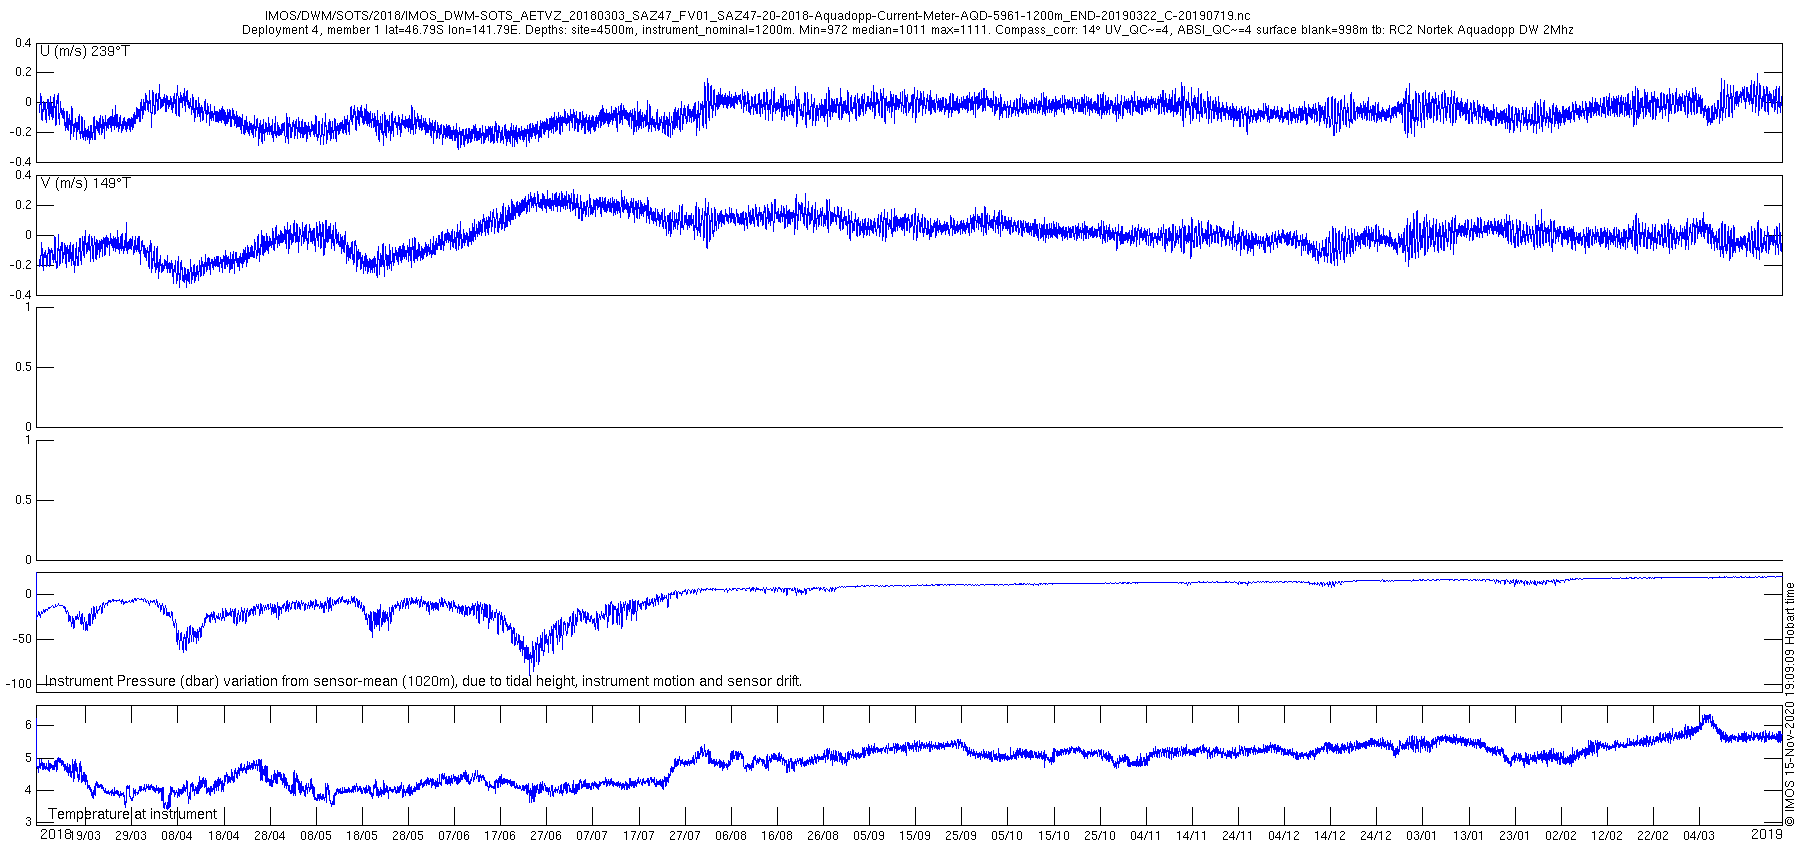1800x850 pixels.
Task: Click the '-0.4' tick on the V velocity axis
Action: point(21,295)
